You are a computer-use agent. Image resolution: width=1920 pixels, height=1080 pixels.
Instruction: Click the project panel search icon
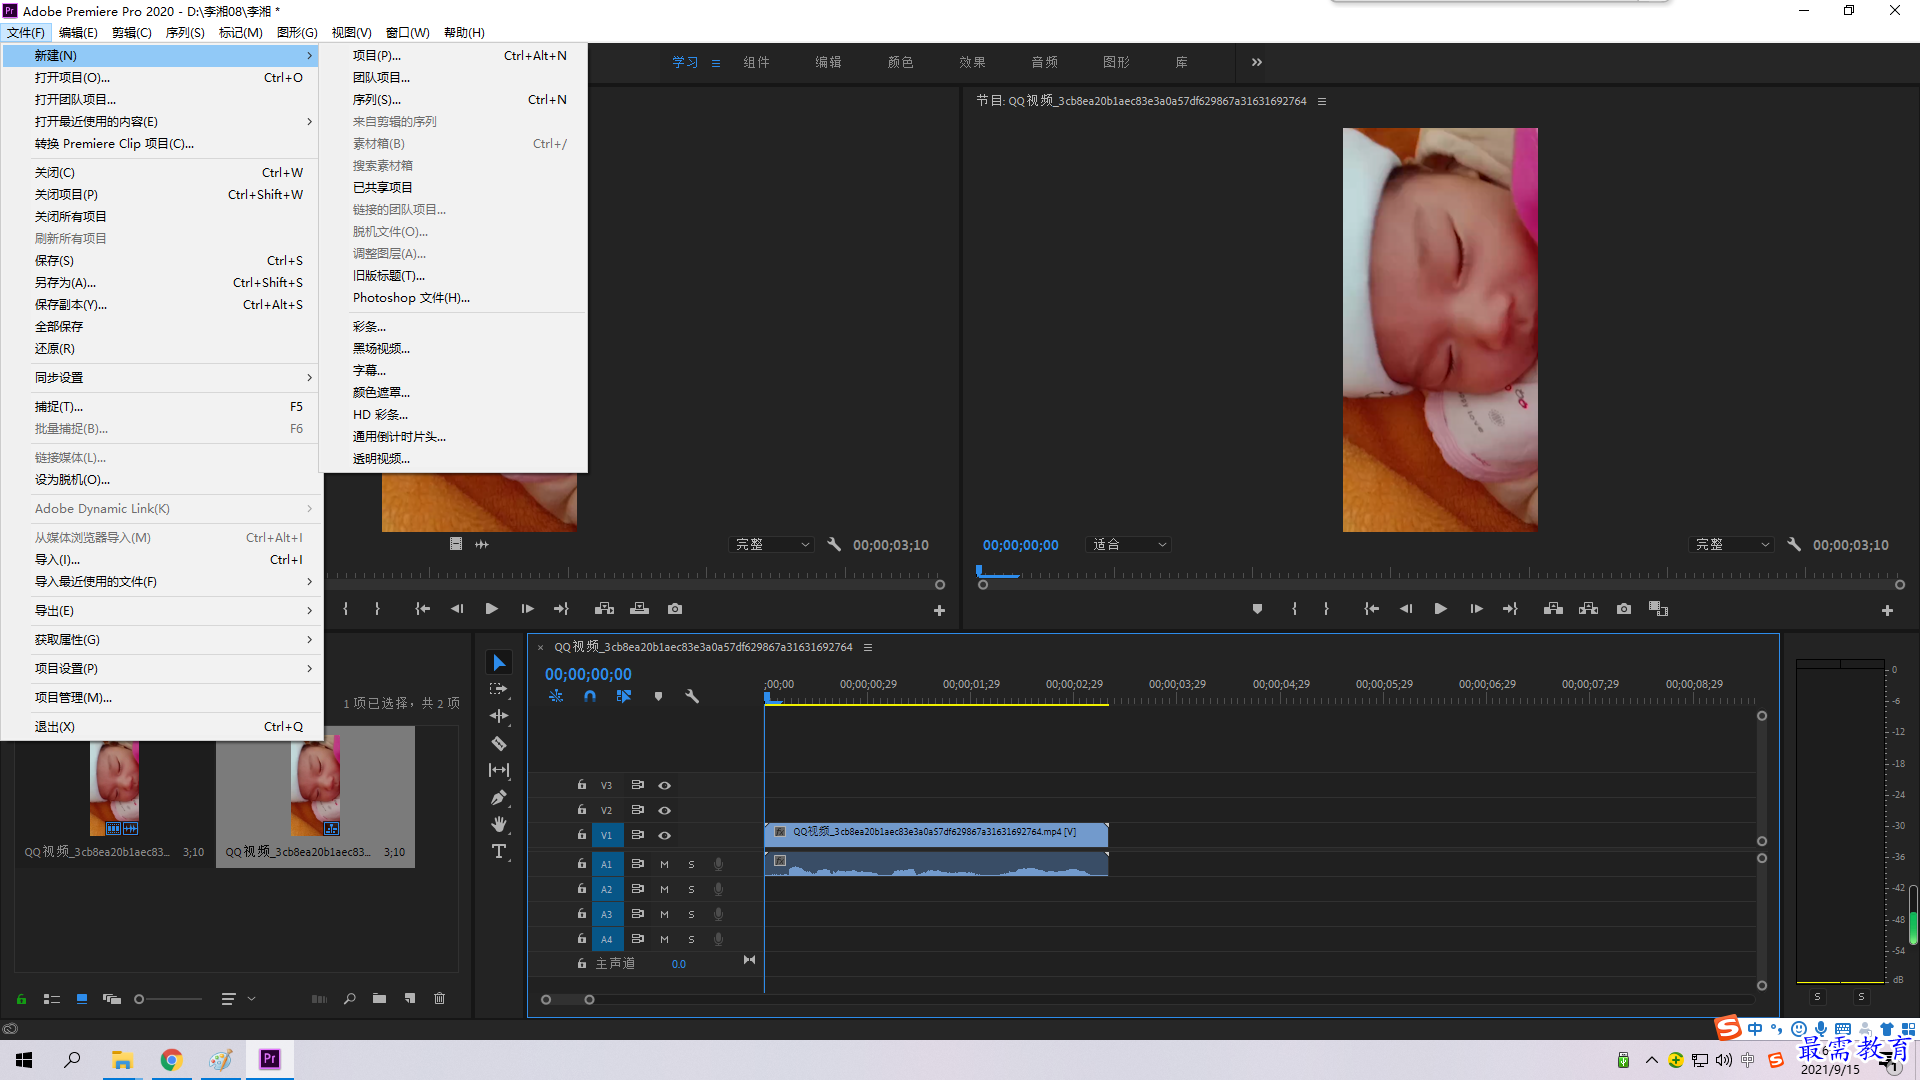tap(350, 998)
